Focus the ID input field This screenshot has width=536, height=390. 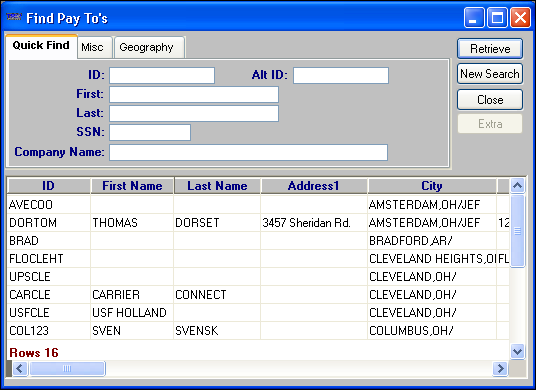162,75
